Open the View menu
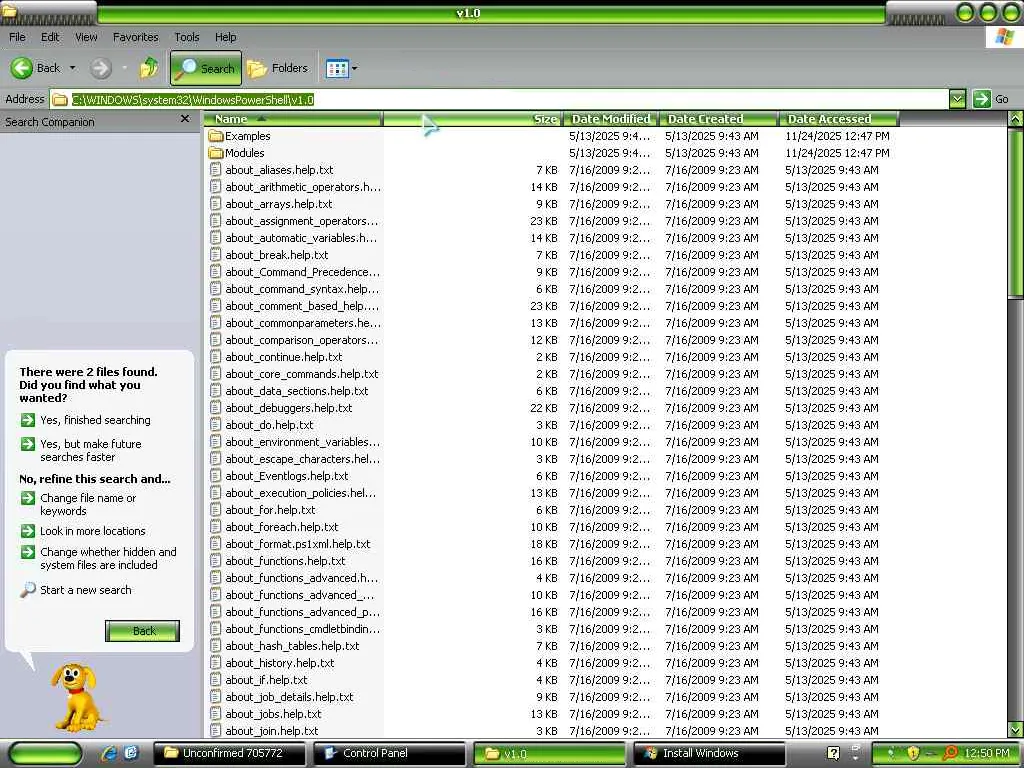 tap(86, 37)
